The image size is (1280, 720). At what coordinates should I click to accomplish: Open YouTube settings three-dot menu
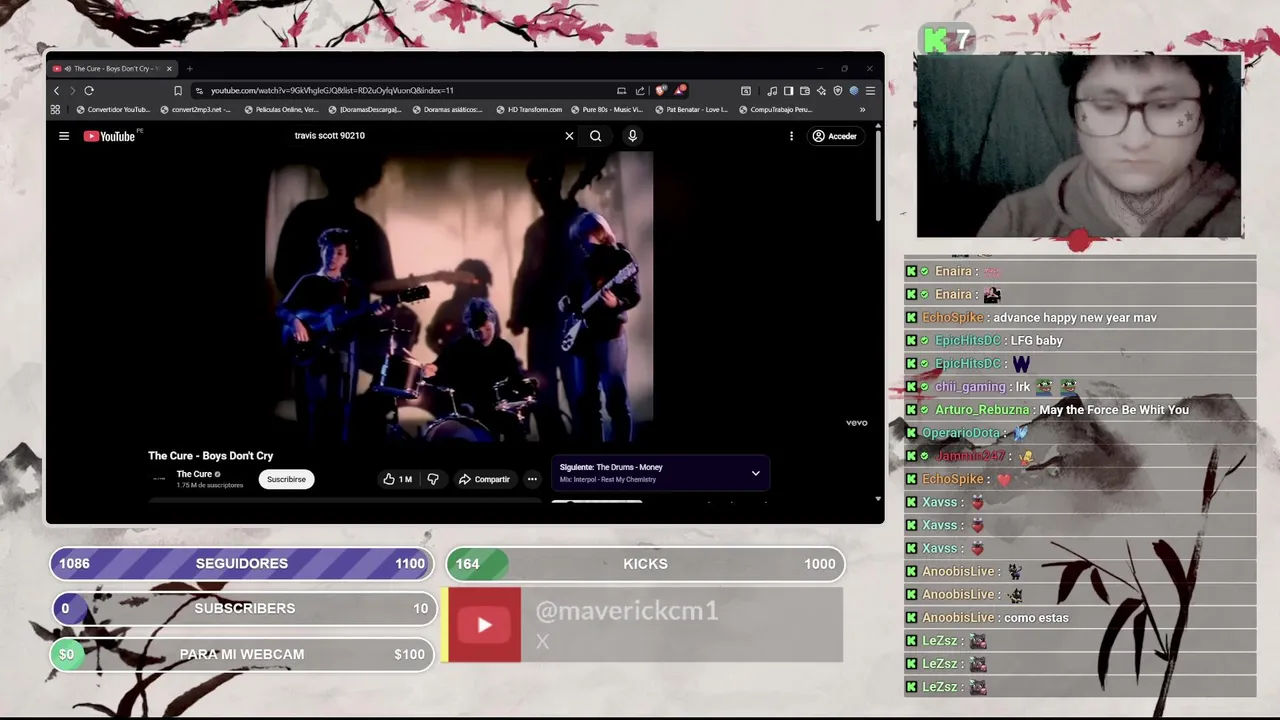[791, 136]
